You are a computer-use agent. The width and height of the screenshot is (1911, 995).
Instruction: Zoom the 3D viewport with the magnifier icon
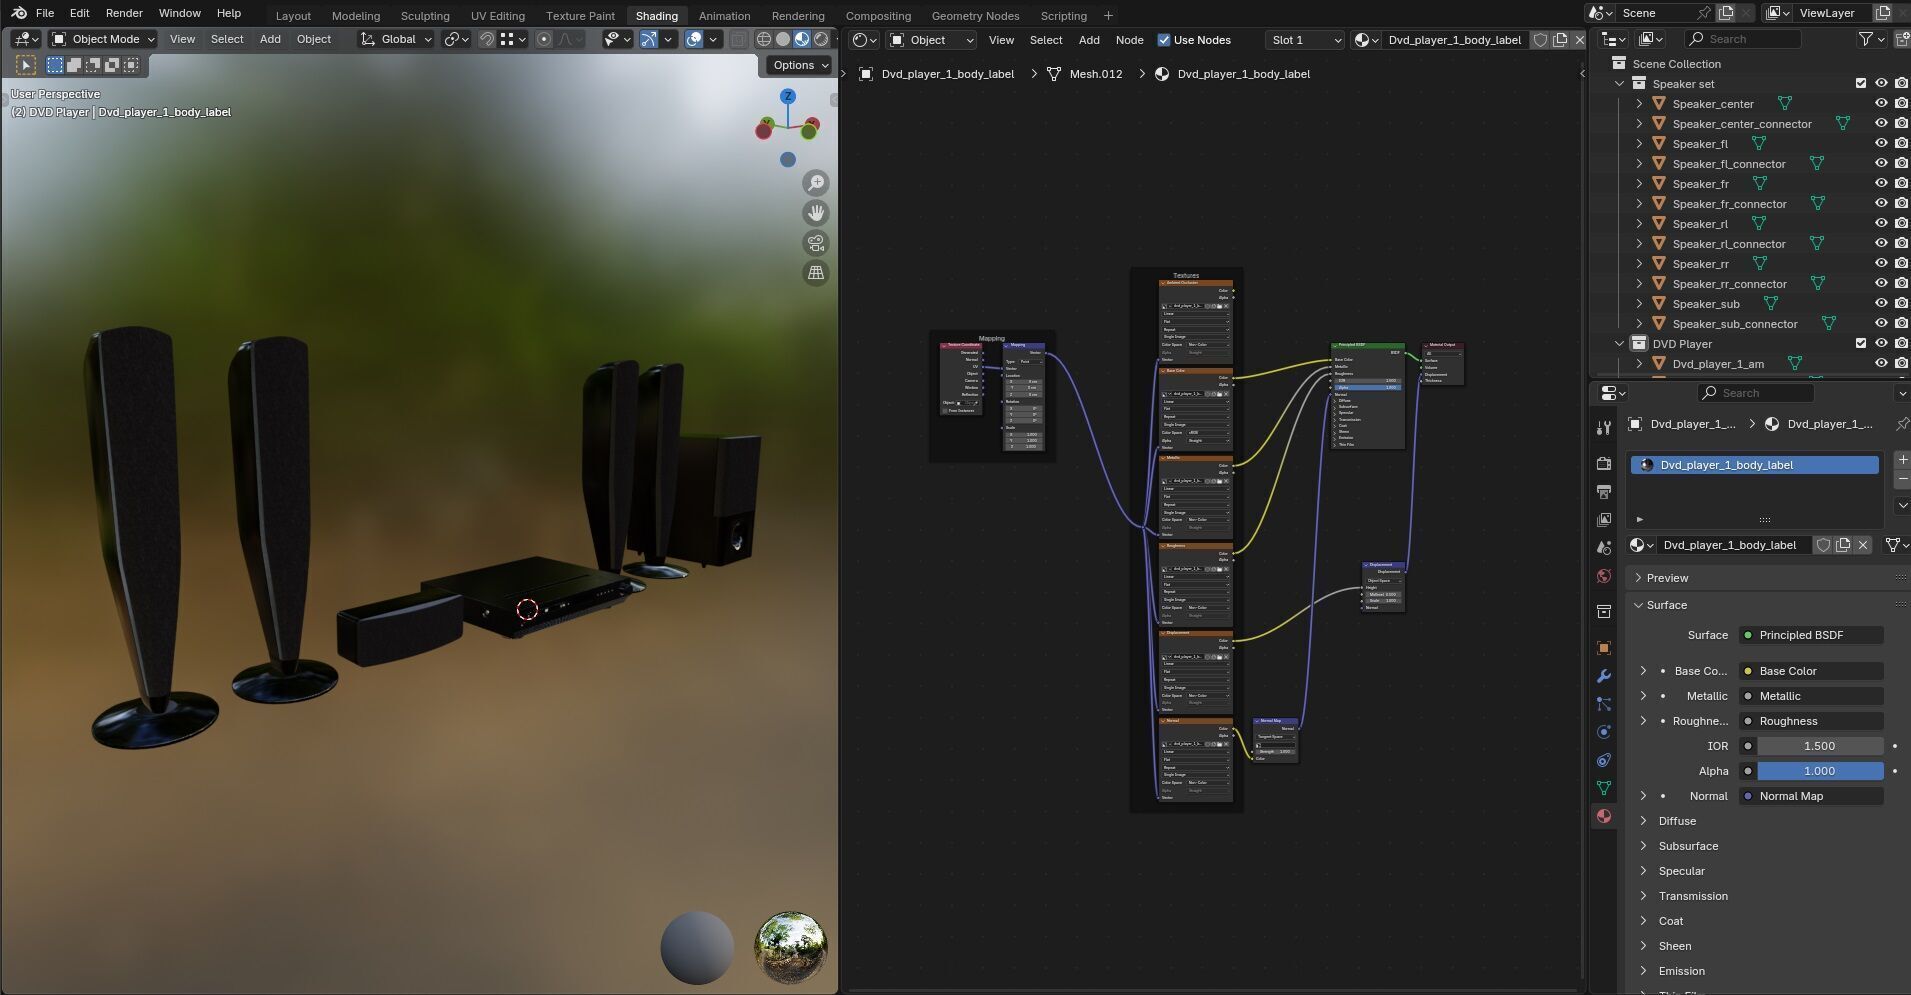point(816,183)
